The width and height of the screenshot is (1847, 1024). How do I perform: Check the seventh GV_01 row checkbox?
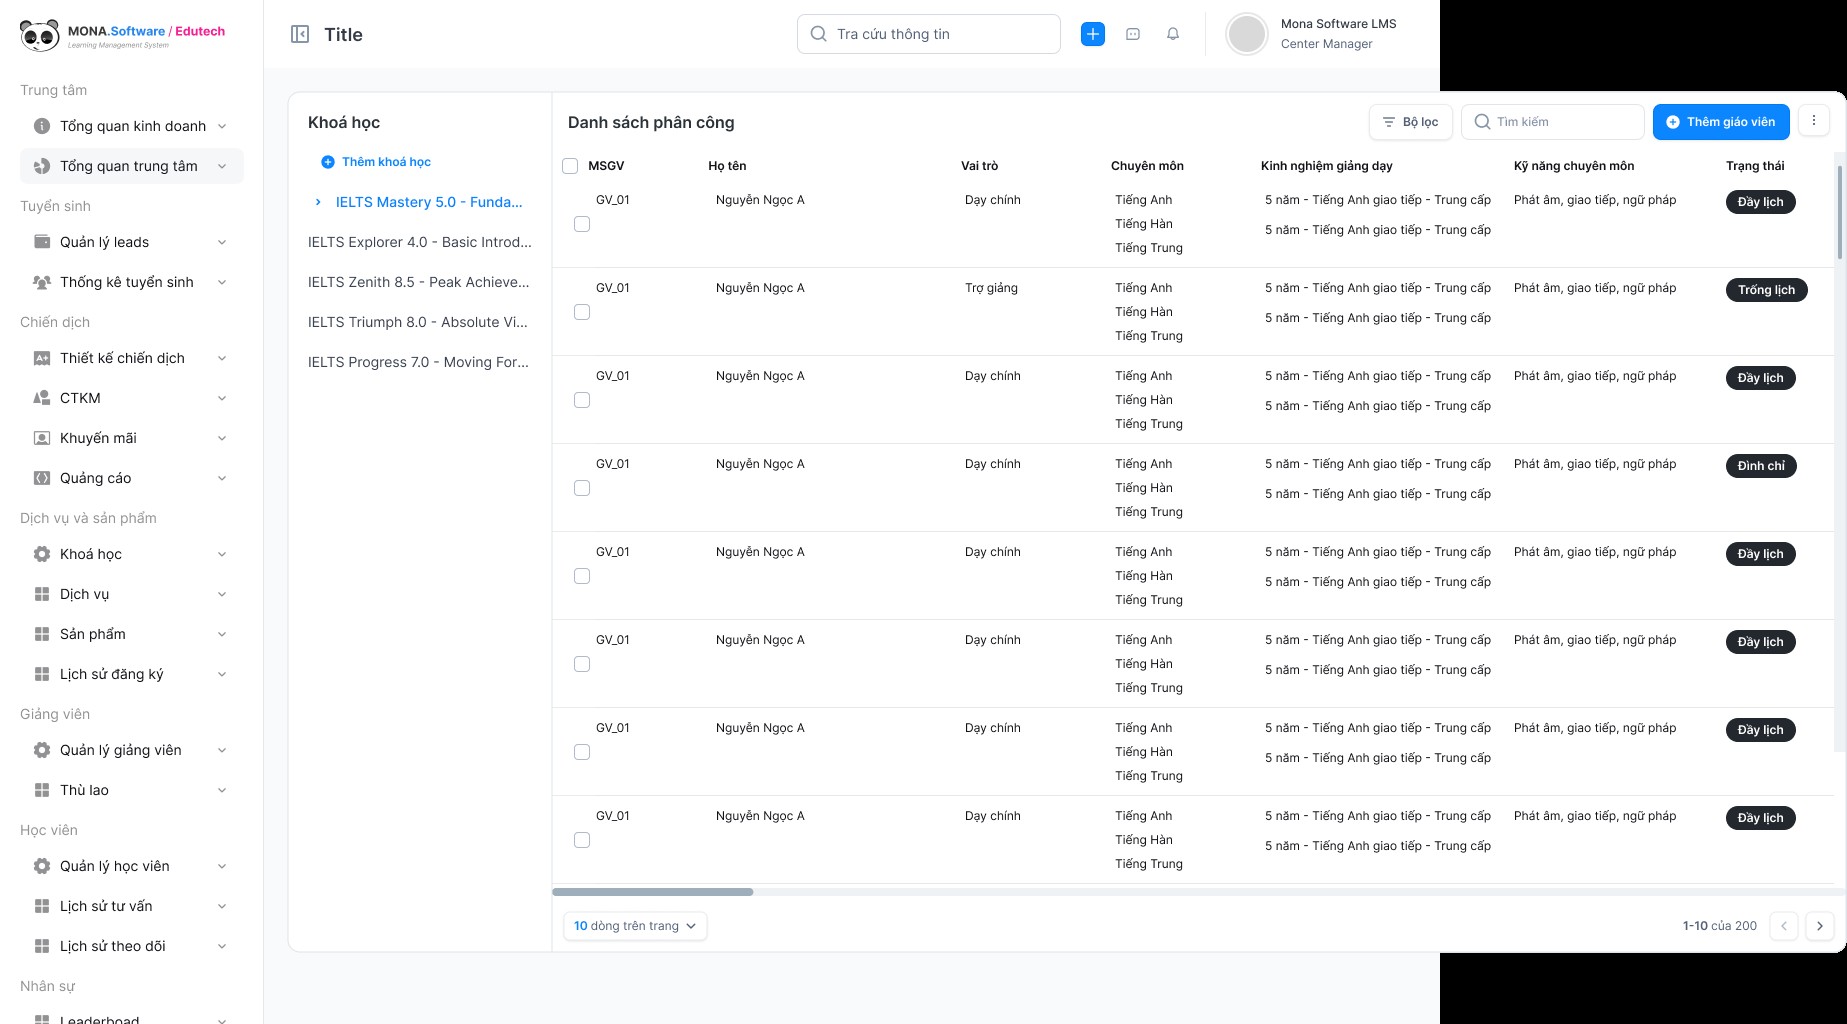point(582,752)
